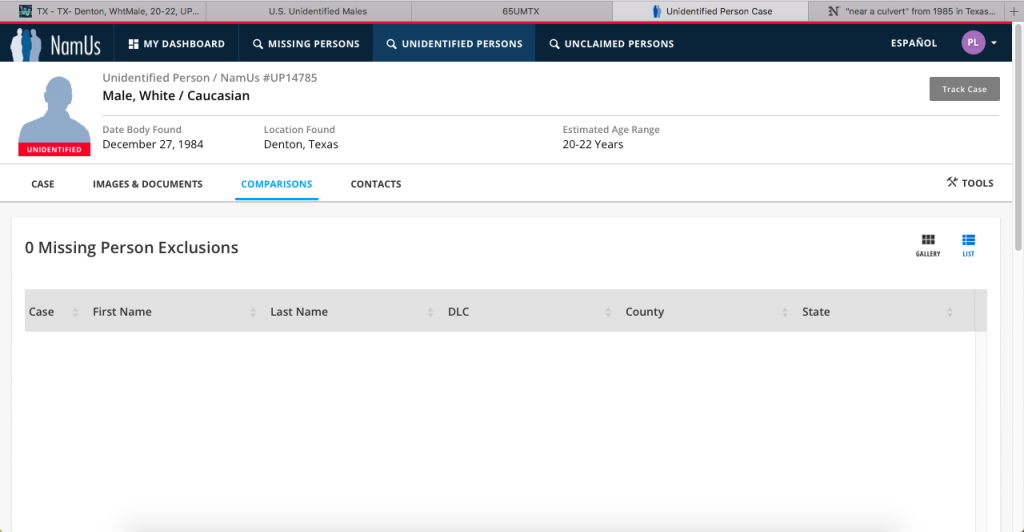Expand the user account dropdown arrow
This screenshot has height=532, width=1024.
tap(994, 44)
